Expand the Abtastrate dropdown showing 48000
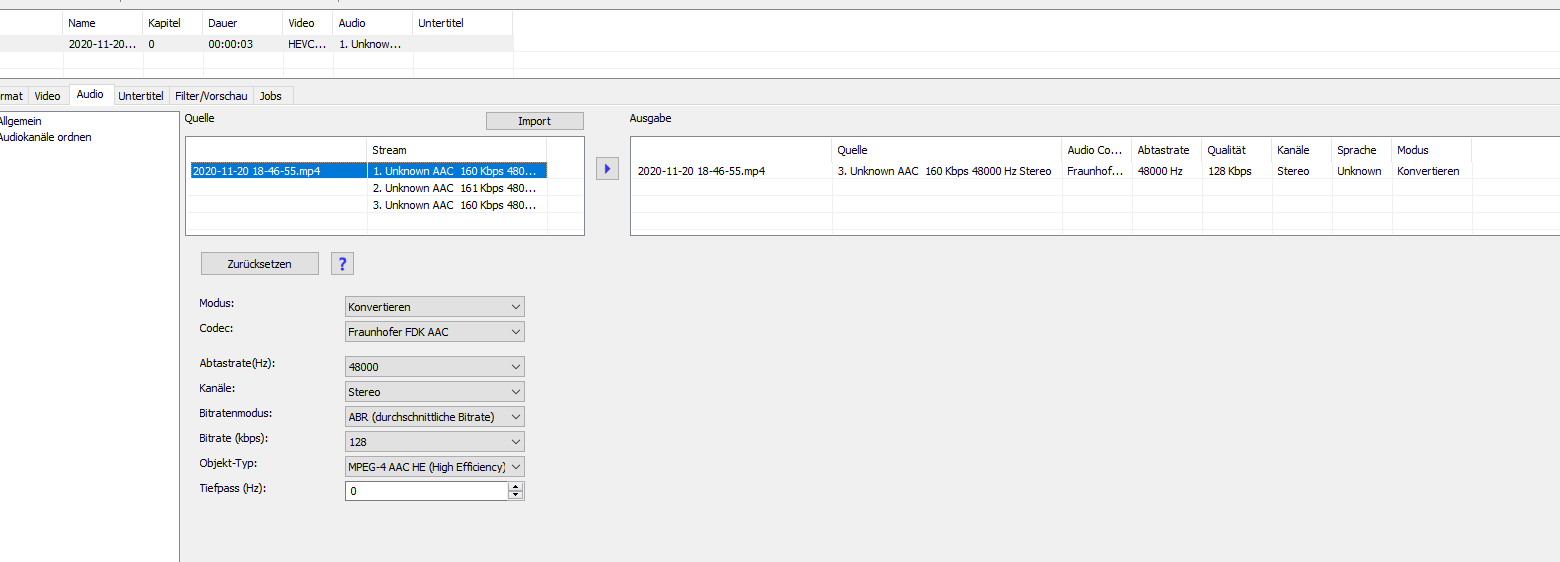 click(435, 367)
